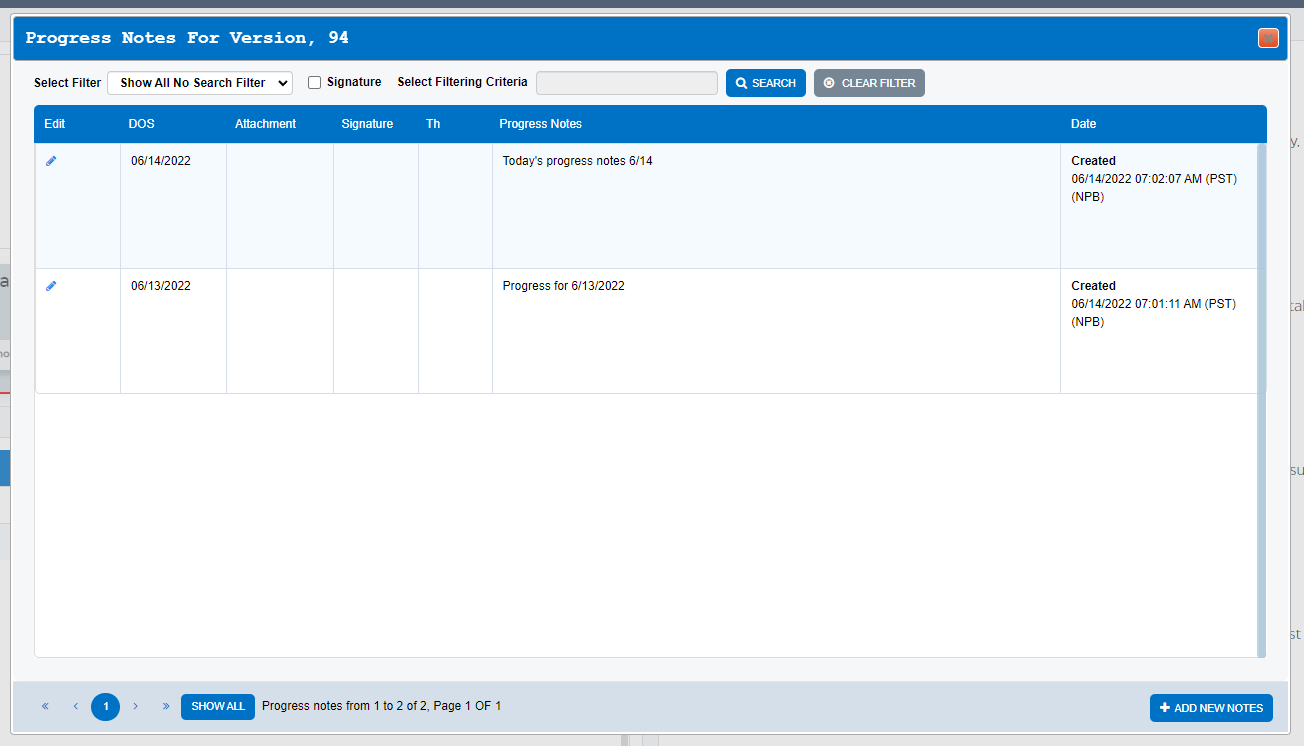
Task: Edit the 06/13/2022 progress note pencil icon
Action: tap(51, 286)
